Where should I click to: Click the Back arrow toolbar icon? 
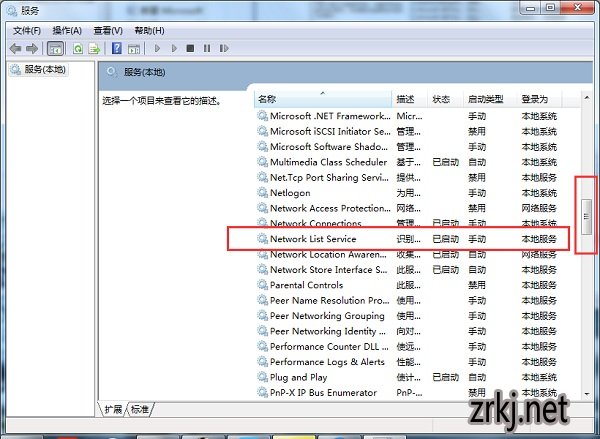click(15, 49)
